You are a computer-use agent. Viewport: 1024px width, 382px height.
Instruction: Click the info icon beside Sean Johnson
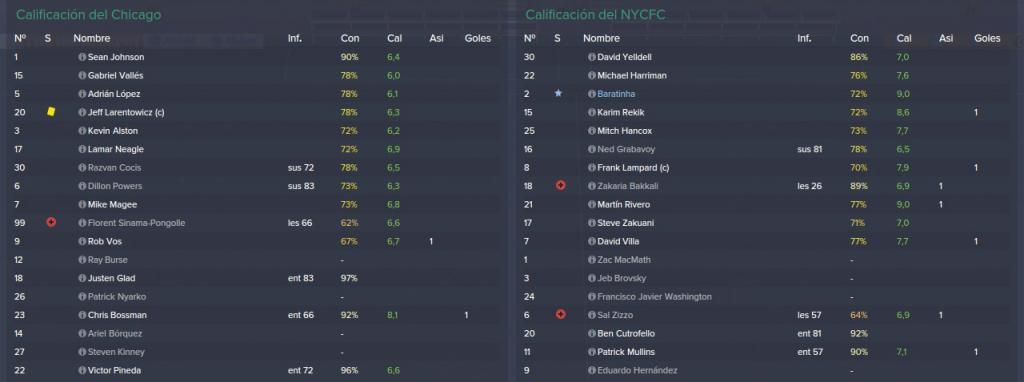(82, 57)
